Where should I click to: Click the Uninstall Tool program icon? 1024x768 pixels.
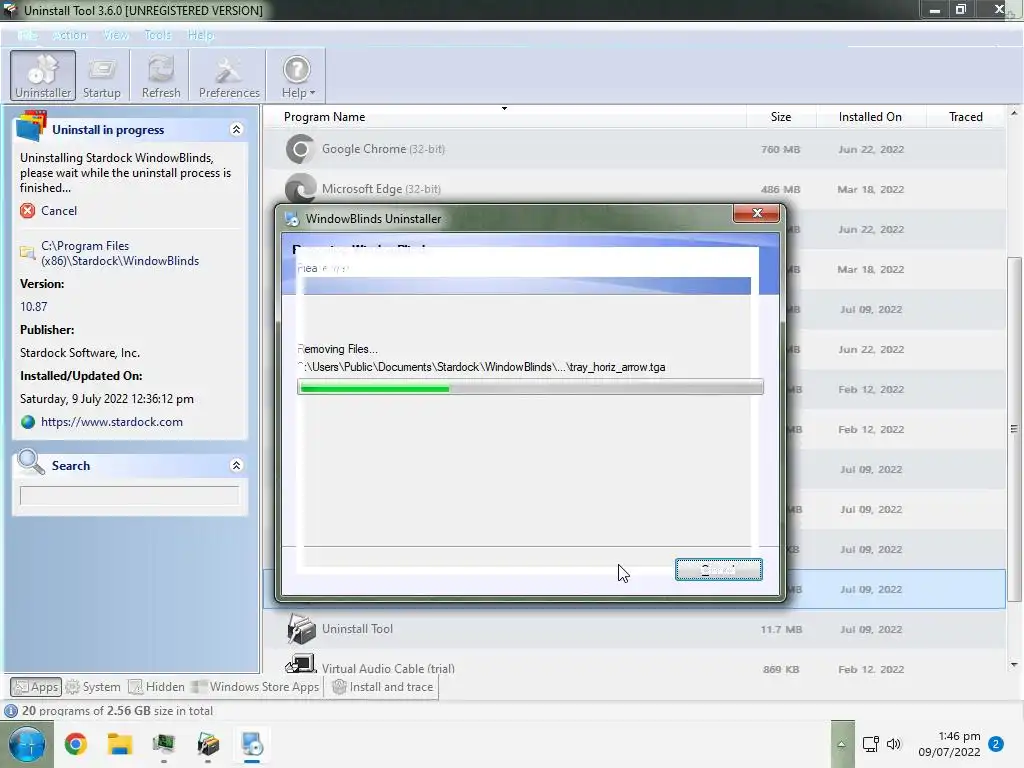[301, 629]
